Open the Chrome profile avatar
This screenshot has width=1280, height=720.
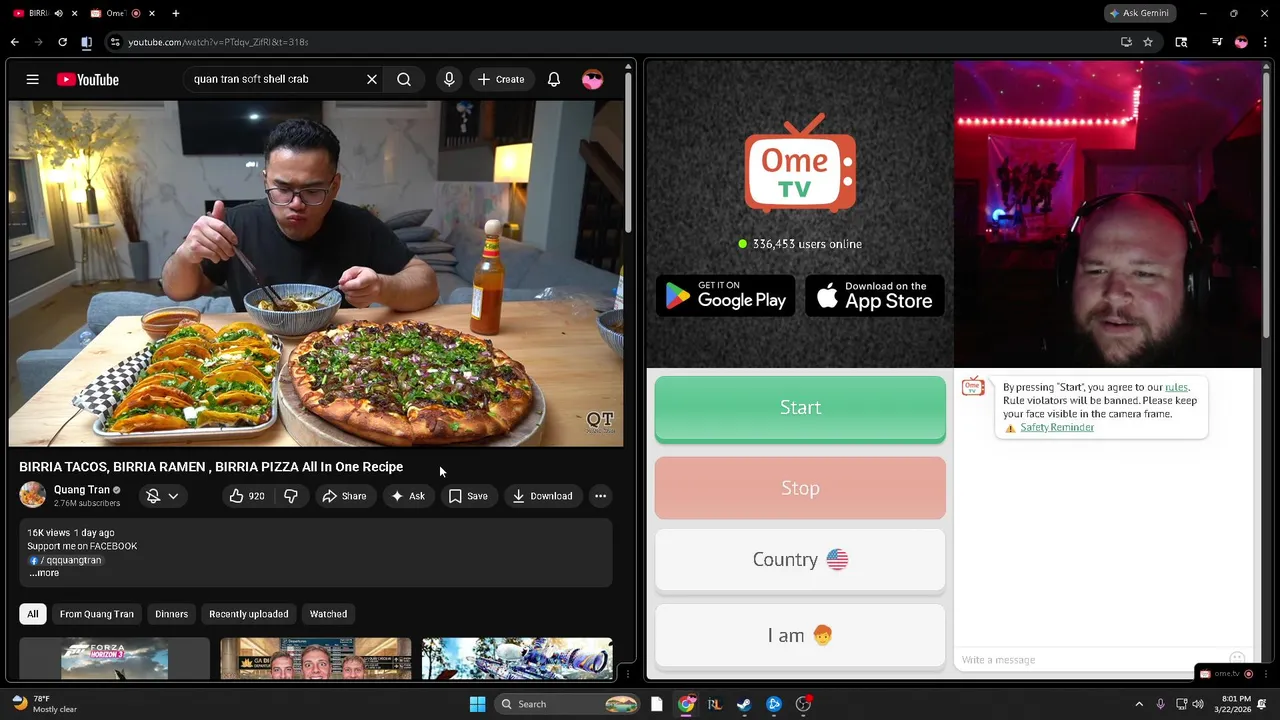1241,42
